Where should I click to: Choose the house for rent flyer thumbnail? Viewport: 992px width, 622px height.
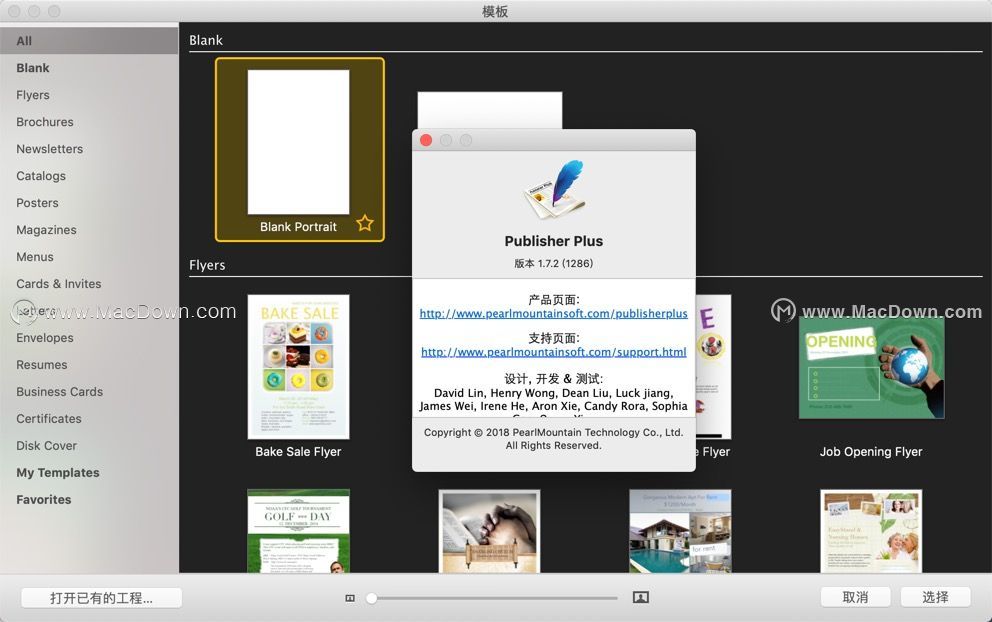(680, 531)
